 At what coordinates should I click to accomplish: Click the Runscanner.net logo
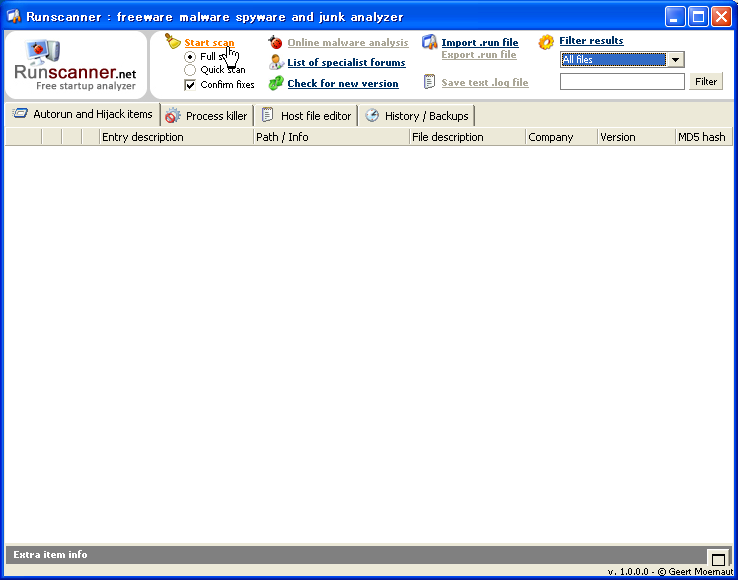(x=76, y=65)
